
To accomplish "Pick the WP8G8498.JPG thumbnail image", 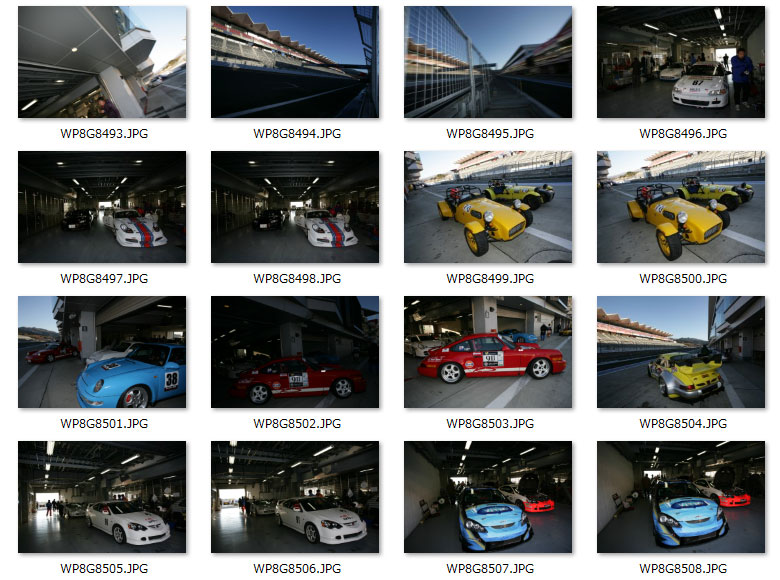I will pos(295,207).
